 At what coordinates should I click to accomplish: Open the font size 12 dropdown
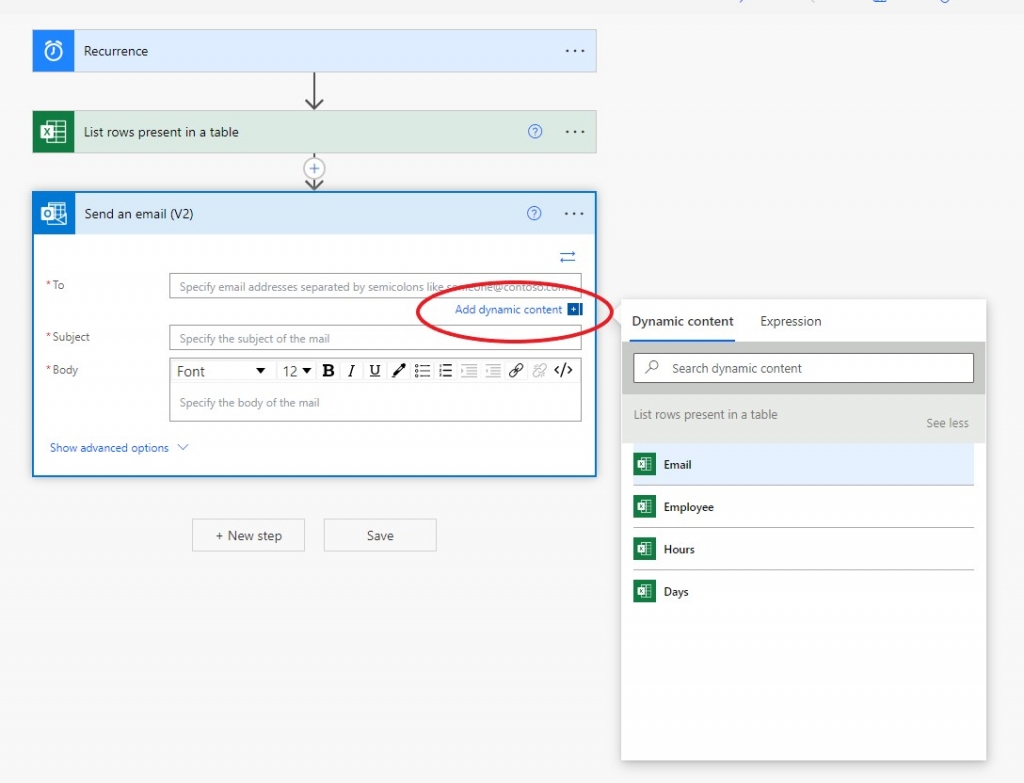coord(295,370)
